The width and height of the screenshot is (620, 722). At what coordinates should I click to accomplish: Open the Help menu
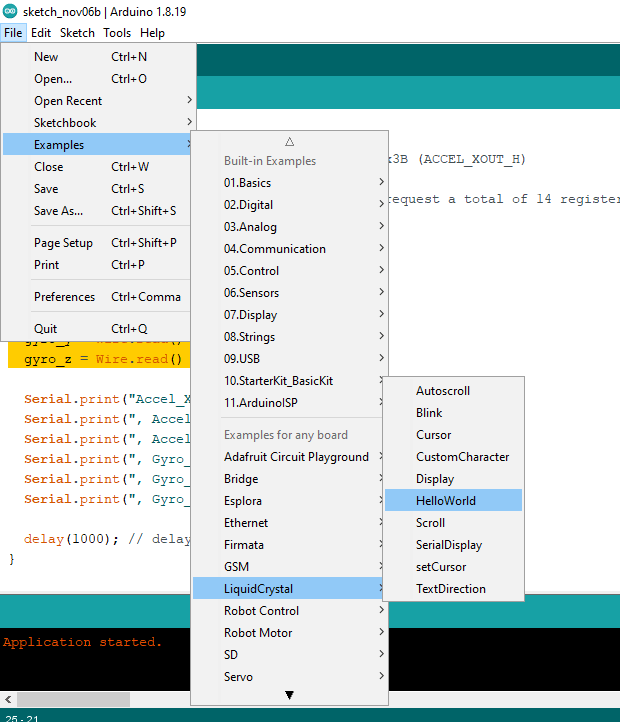point(152,33)
